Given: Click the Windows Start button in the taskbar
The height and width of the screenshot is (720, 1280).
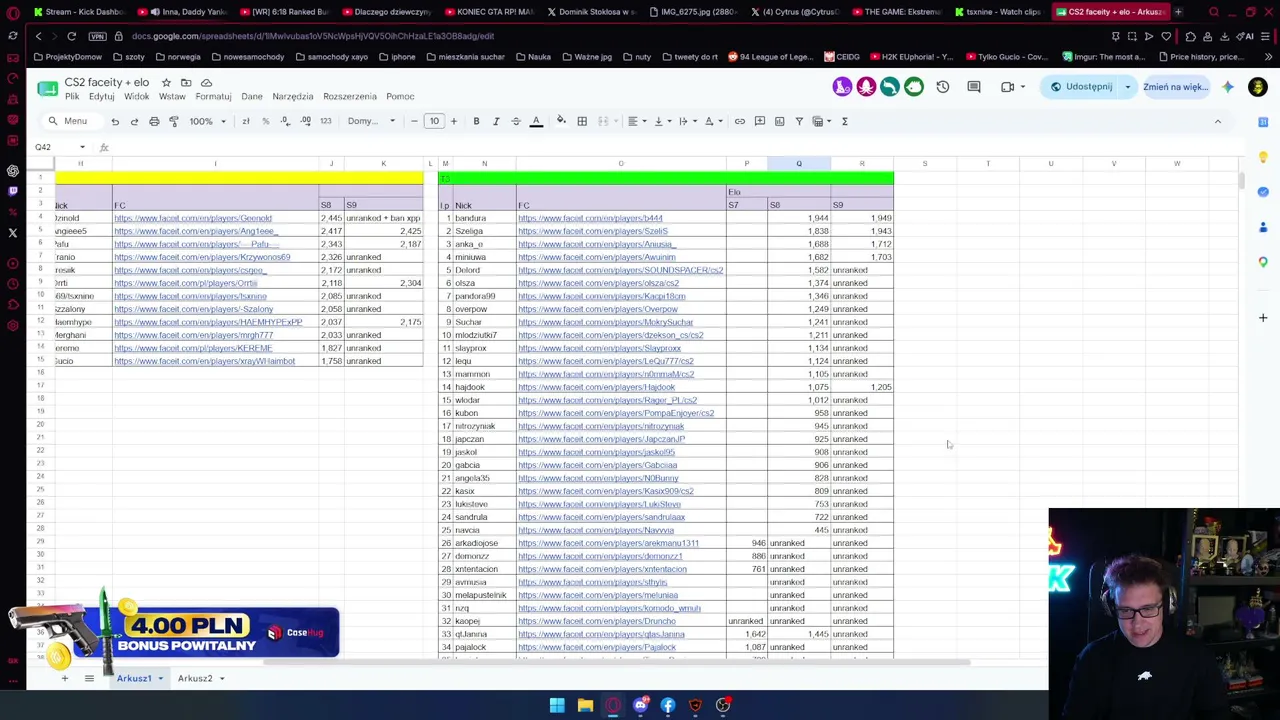Looking at the screenshot, I should click(557, 705).
